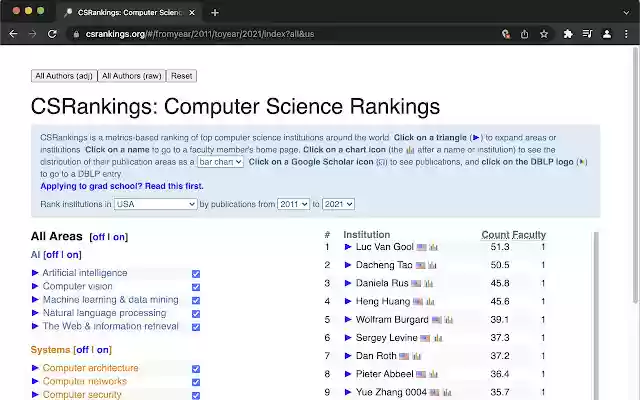Uncheck Machine learning & data mining checkbox
This screenshot has width=640, height=400.
[196, 300]
